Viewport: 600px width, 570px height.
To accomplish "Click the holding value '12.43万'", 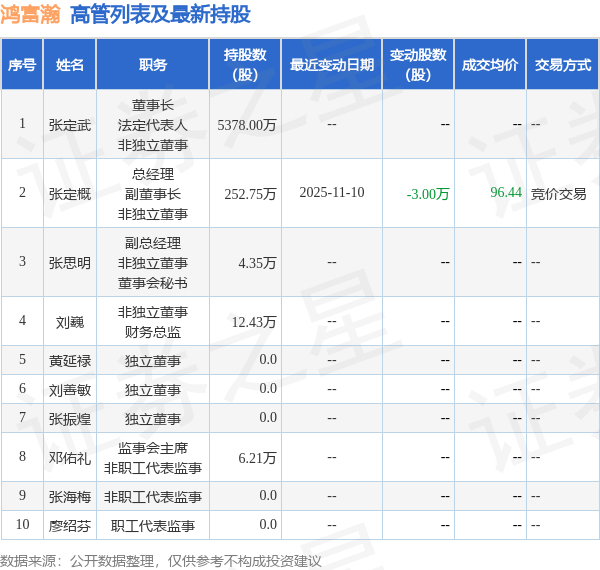I will point(254,322).
